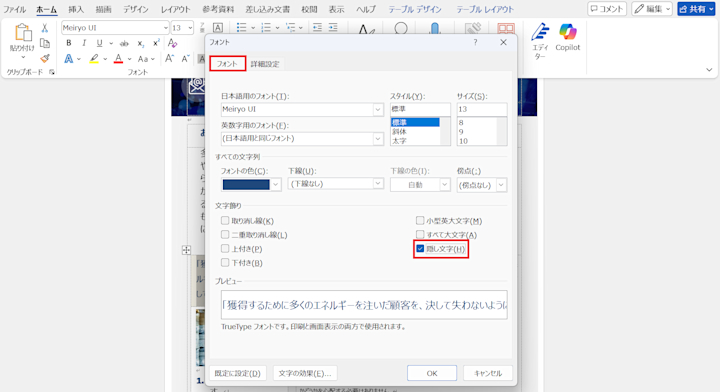Screen dimensions: 720x392
Task: Click the dark blue font color swatch
Action: [x=246, y=185]
